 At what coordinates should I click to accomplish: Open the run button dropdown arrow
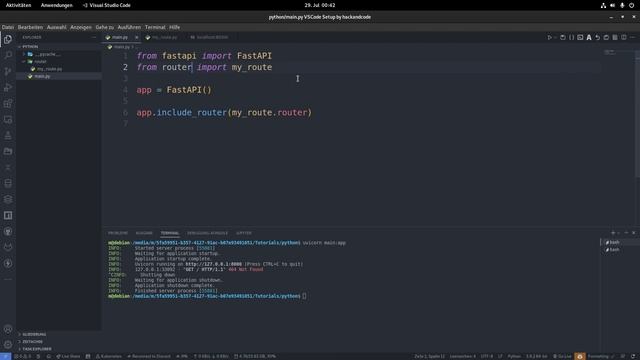tap(555, 37)
